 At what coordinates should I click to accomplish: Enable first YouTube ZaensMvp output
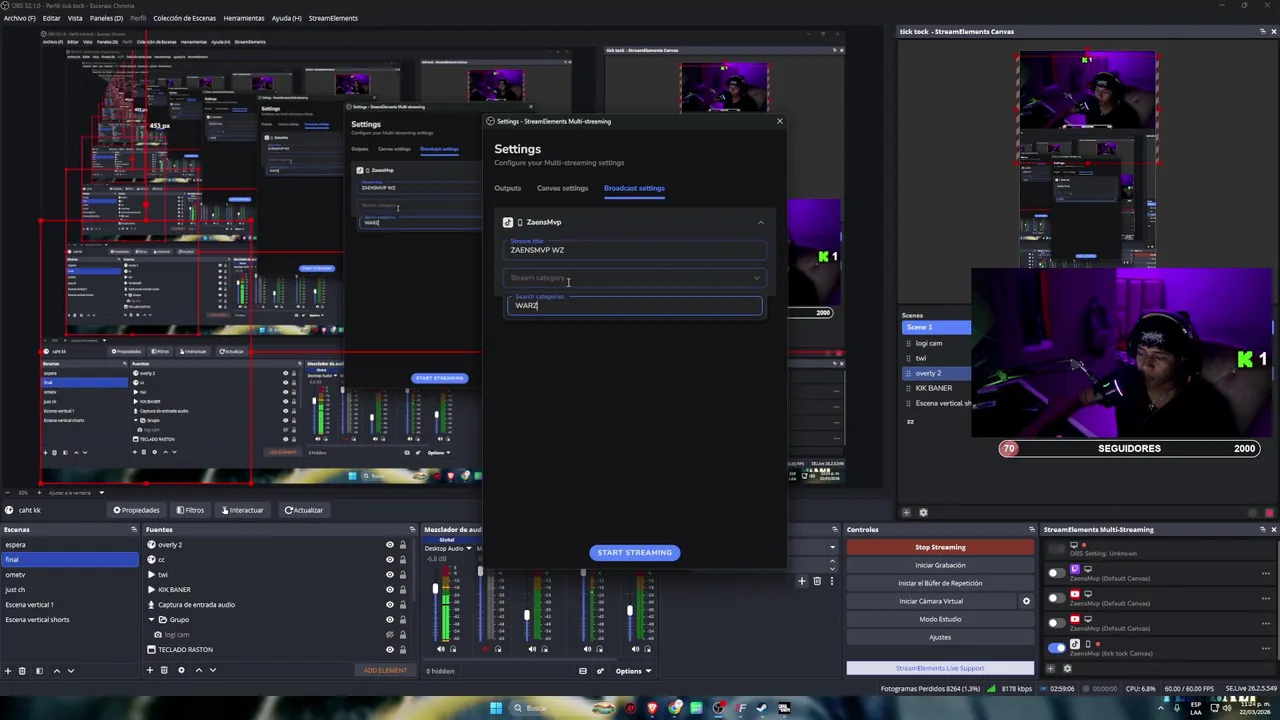point(1056,598)
